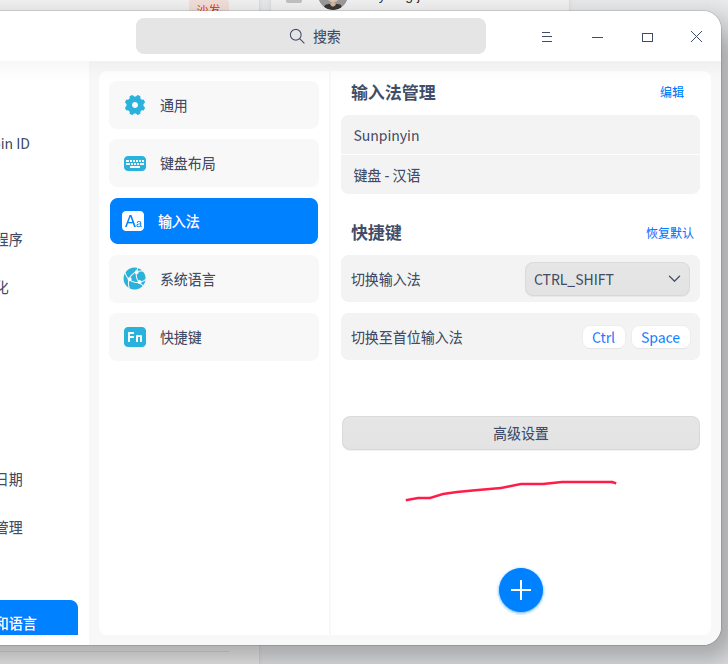Click the globe icon for 系统语言
728x664 pixels.
pyautogui.click(x=135, y=279)
